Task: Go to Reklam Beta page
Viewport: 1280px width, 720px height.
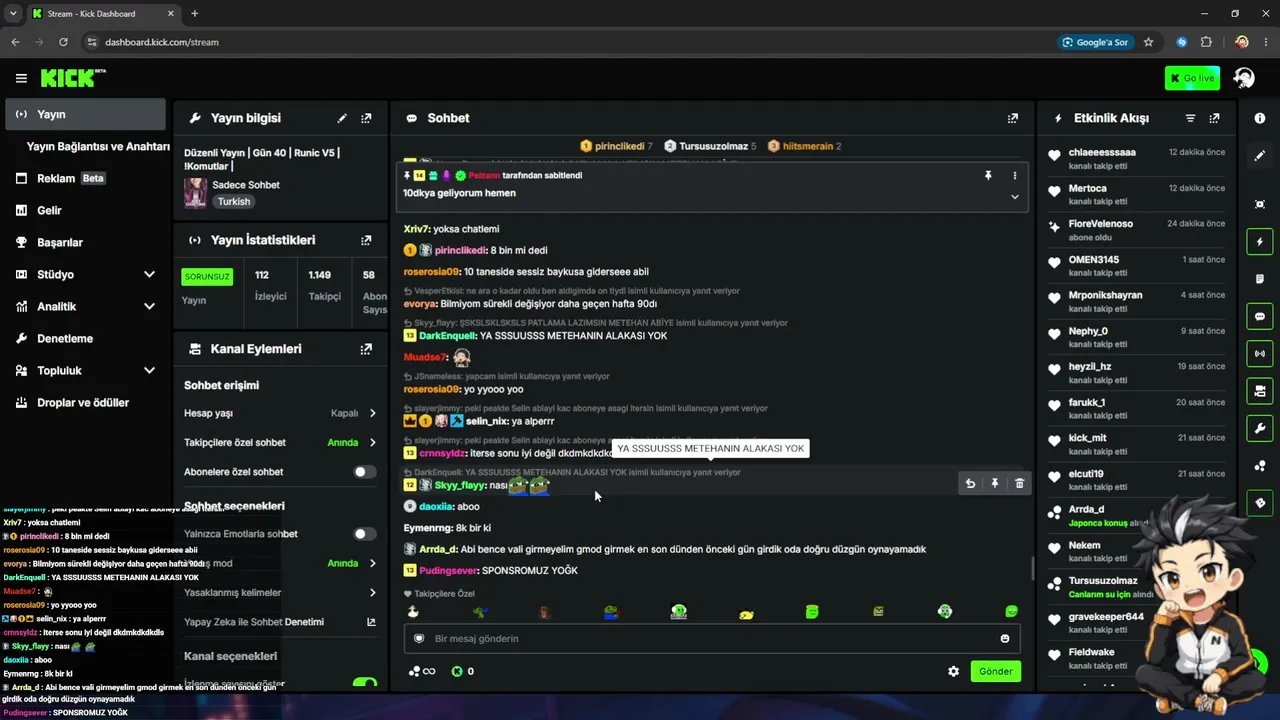Action: click(85, 178)
